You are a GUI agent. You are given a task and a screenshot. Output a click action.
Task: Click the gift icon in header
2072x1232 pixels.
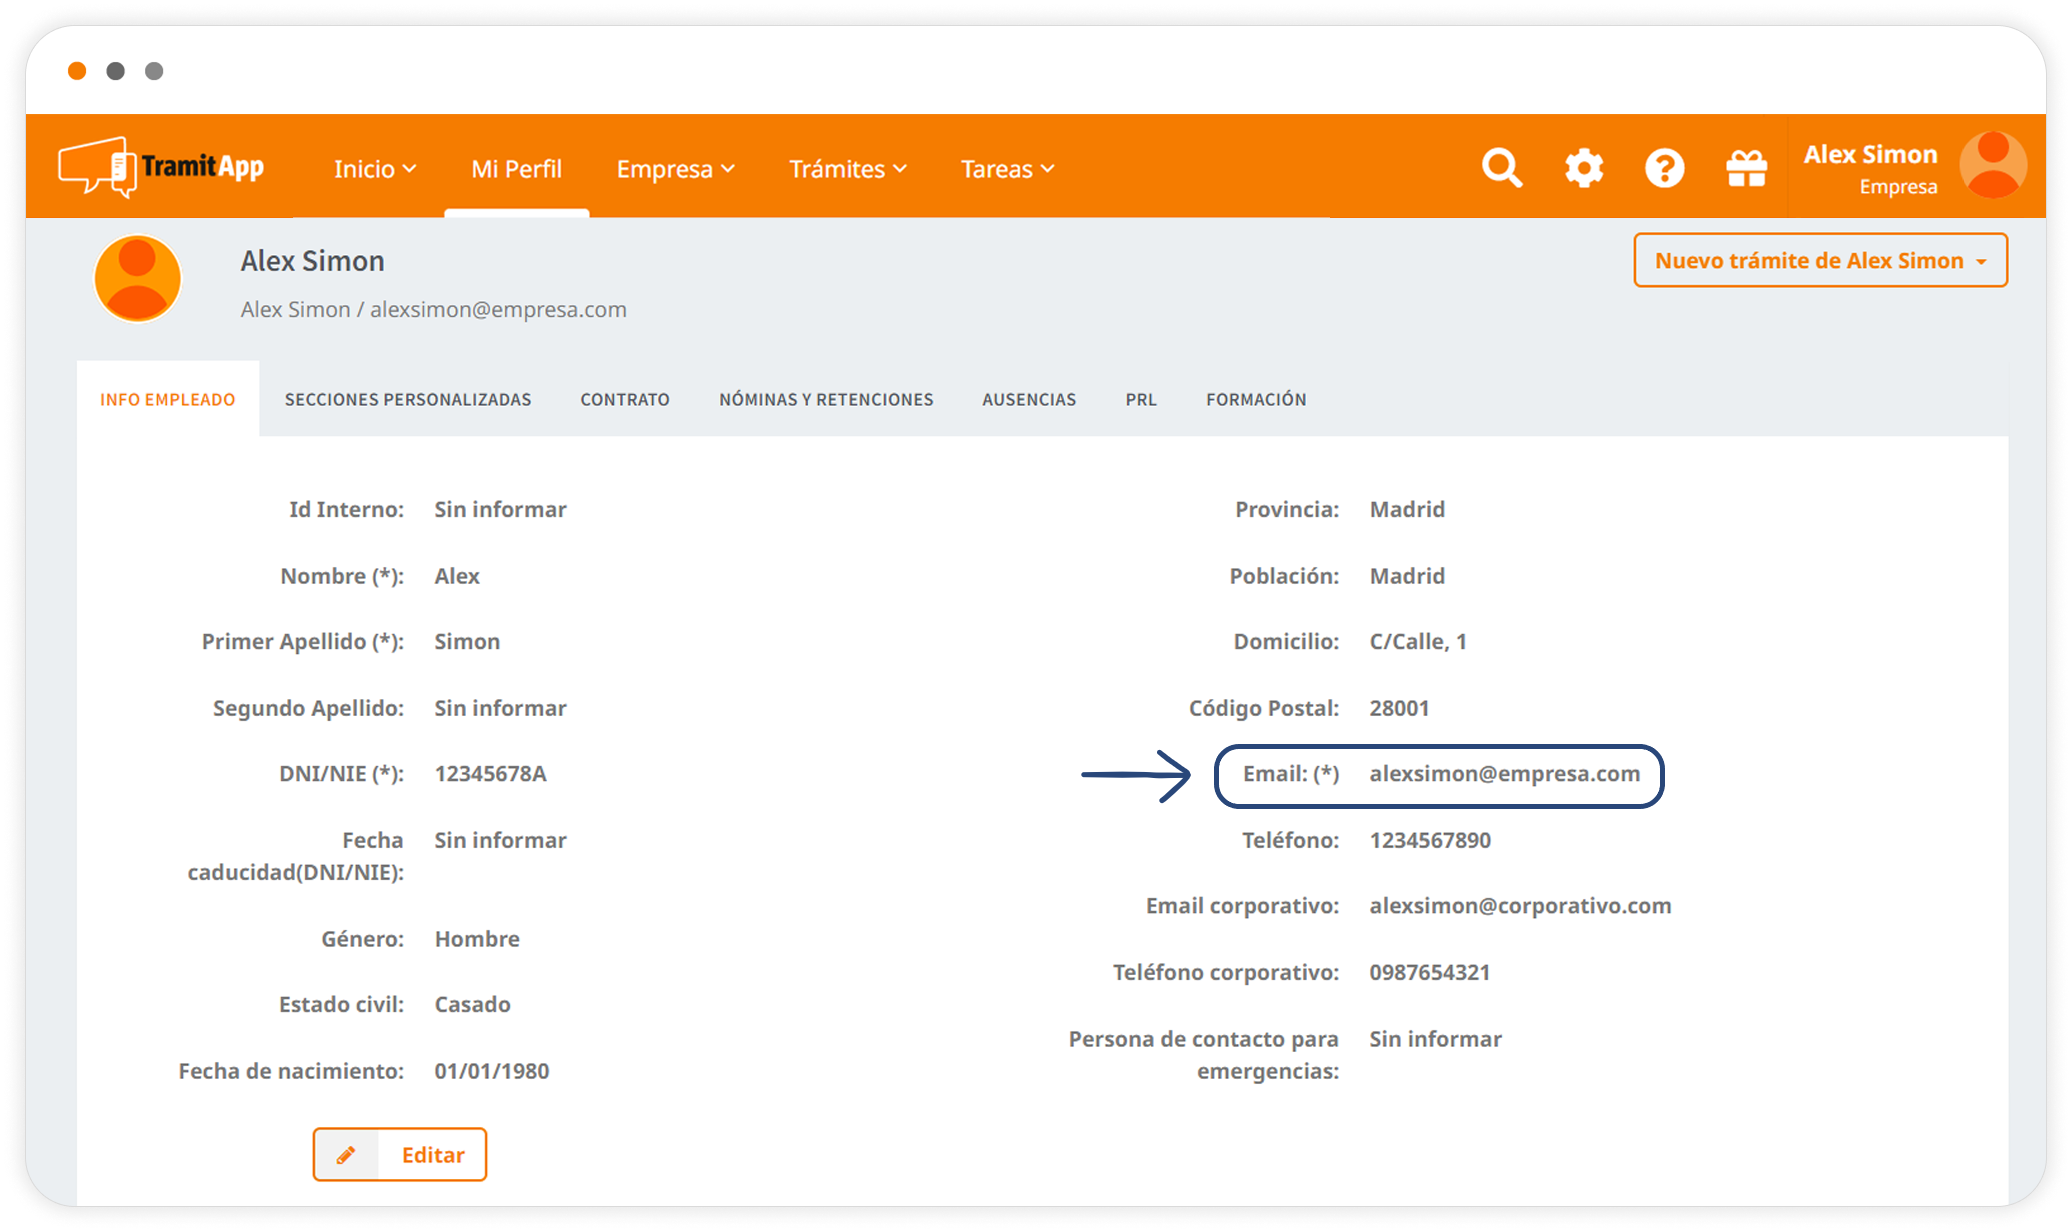(1746, 168)
